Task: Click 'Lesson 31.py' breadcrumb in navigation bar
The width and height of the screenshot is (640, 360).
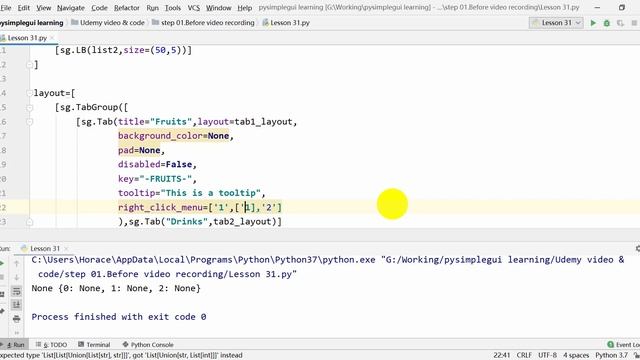Action: pos(286,22)
